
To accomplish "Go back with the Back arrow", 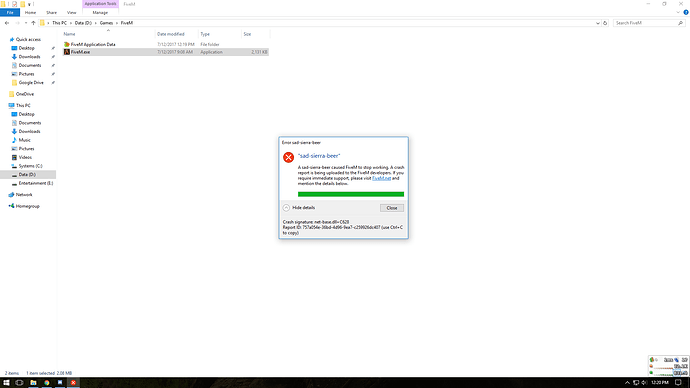I will click(7, 23).
